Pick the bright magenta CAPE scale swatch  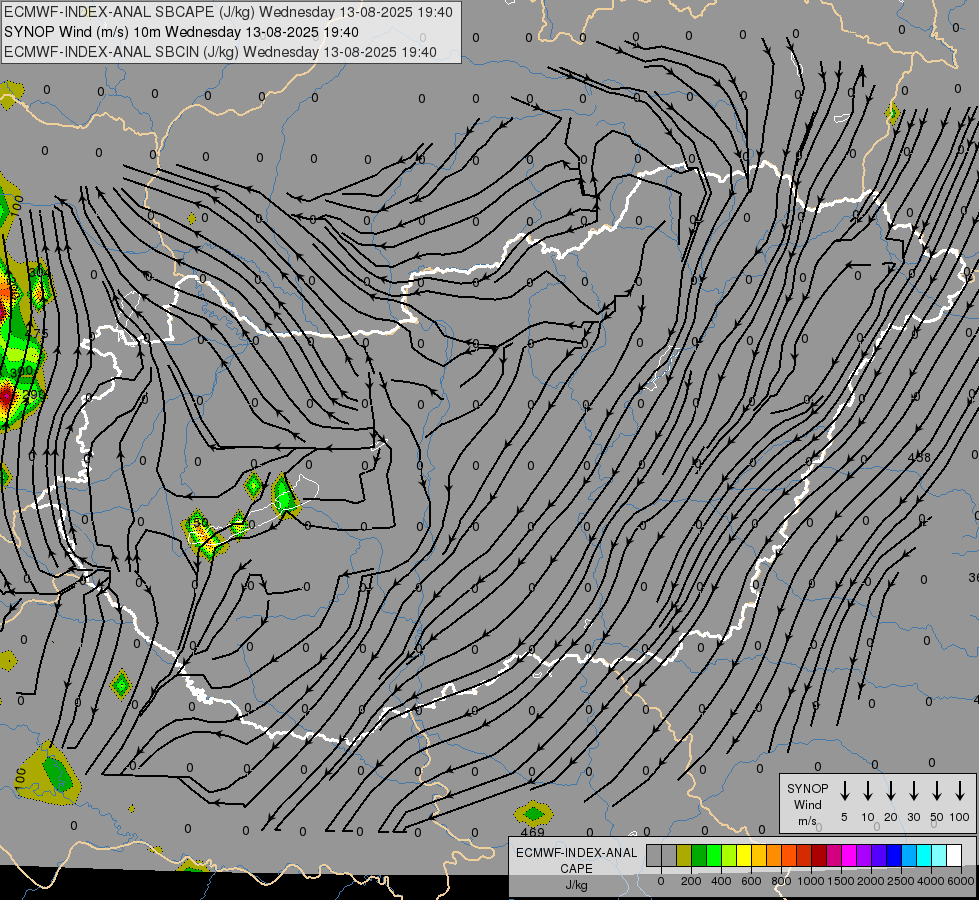(849, 856)
